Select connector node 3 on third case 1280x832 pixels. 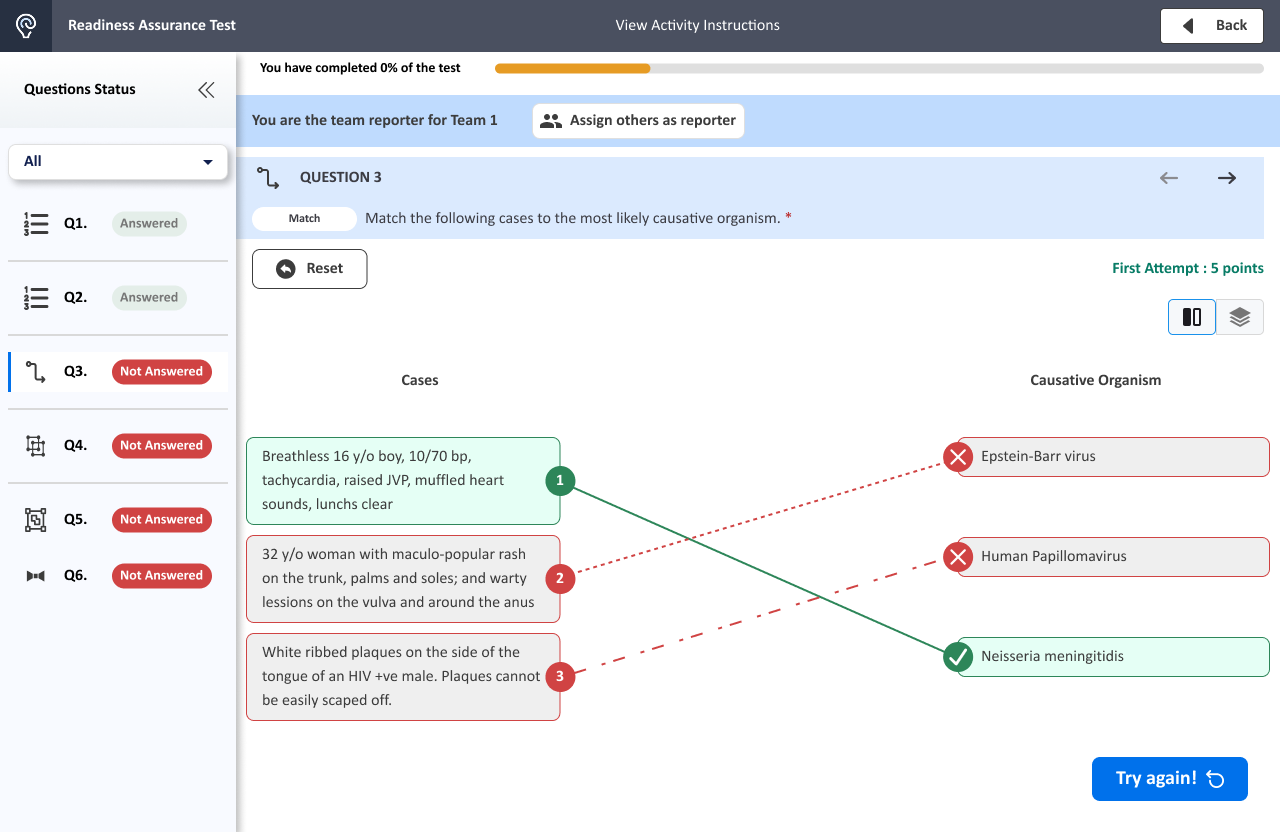pos(559,677)
